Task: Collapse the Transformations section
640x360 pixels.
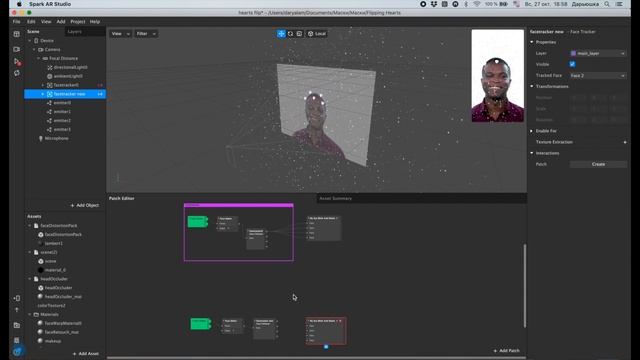Action: 532,87
